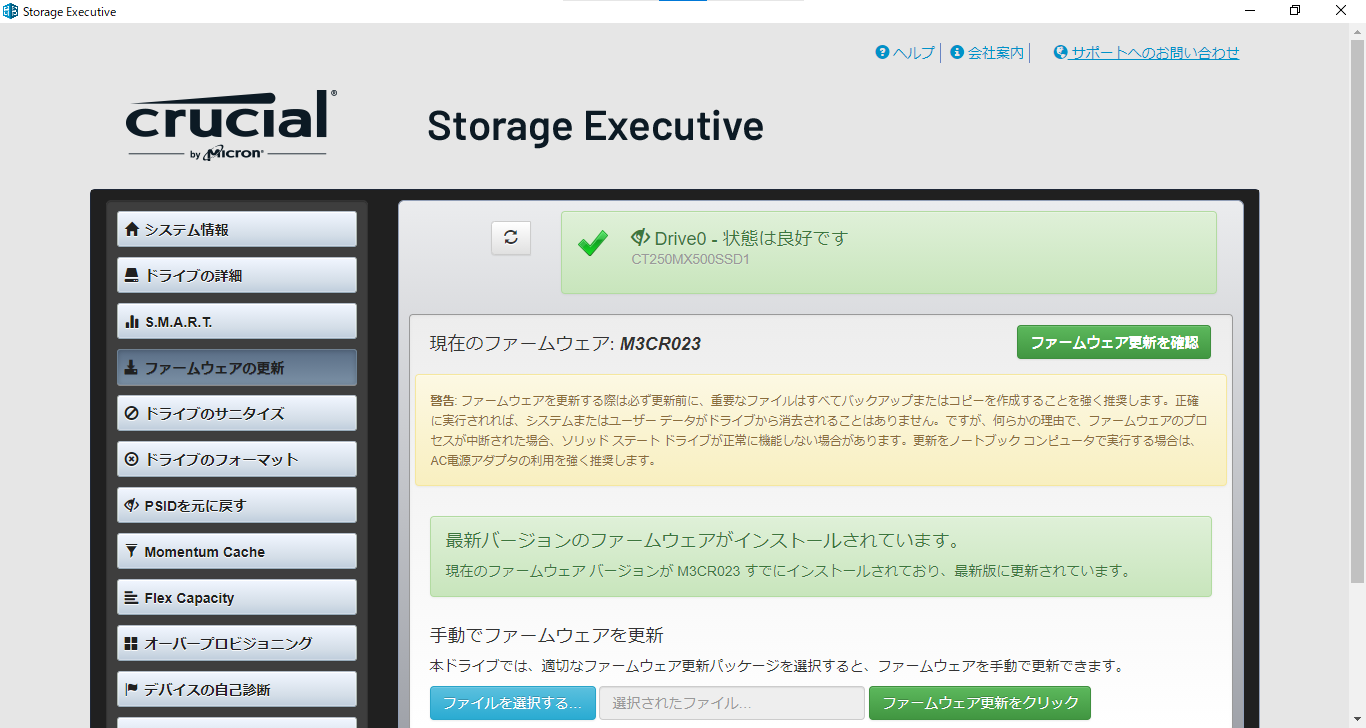The width and height of the screenshot is (1366, 728).
Task: Click the Storage Executive title bar app icon
Action: (11, 12)
